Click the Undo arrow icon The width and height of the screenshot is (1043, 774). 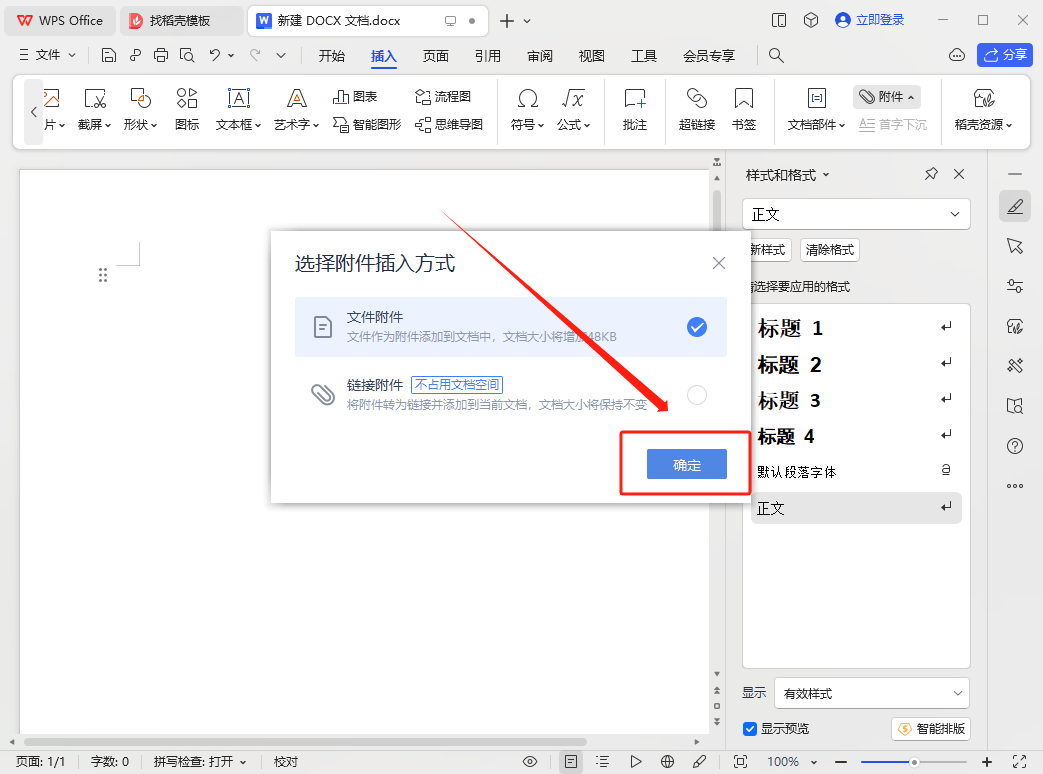coord(214,55)
